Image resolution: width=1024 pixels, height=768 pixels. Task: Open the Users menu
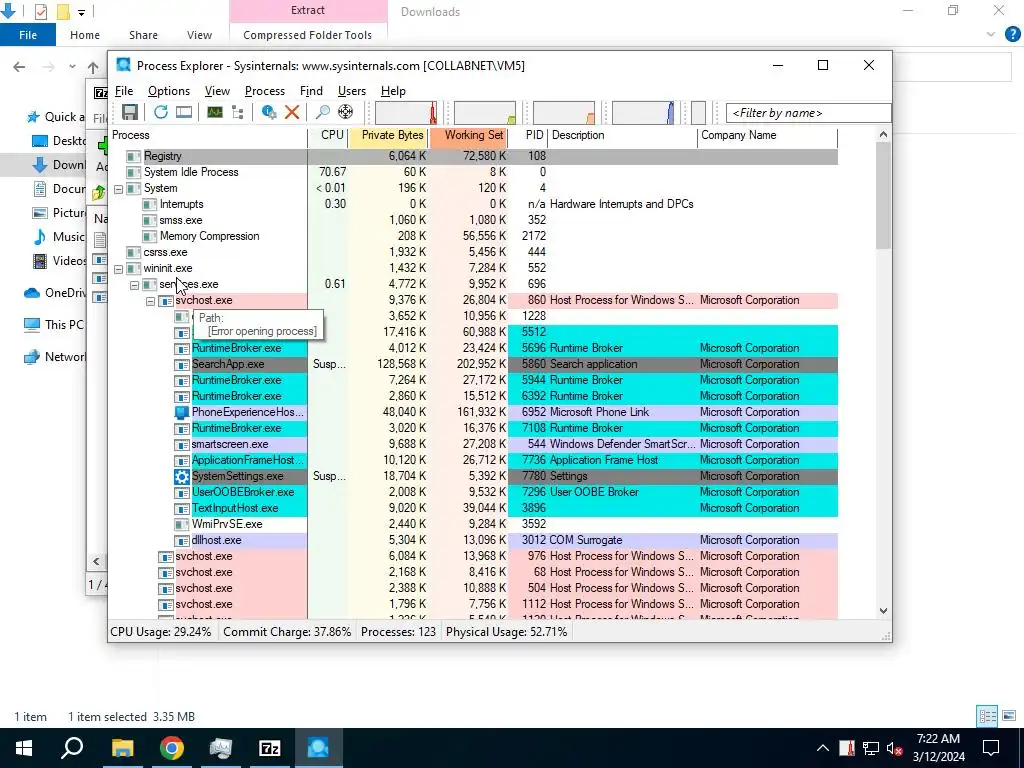[x=351, y=91]
